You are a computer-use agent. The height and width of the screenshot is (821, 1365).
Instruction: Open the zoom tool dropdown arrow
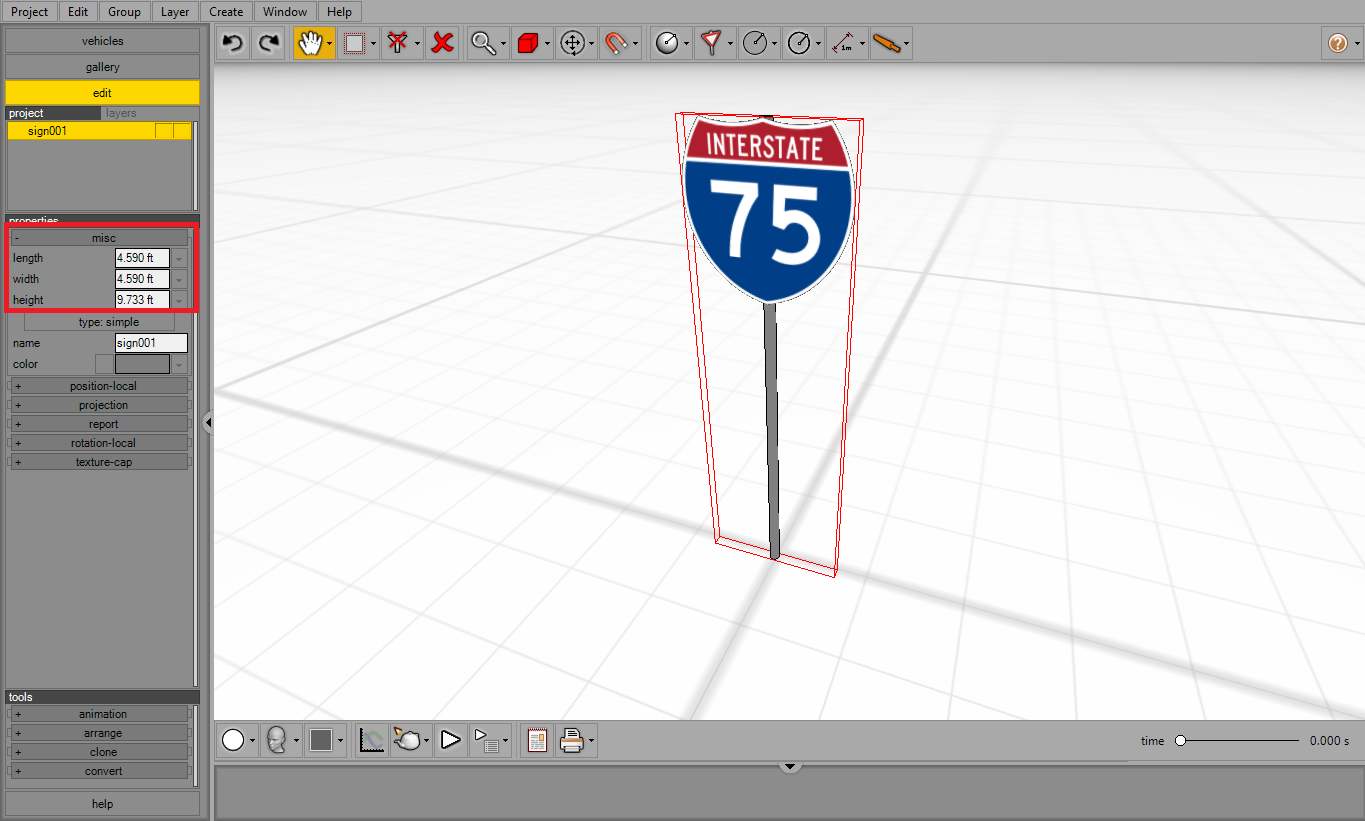click(505, 44)
